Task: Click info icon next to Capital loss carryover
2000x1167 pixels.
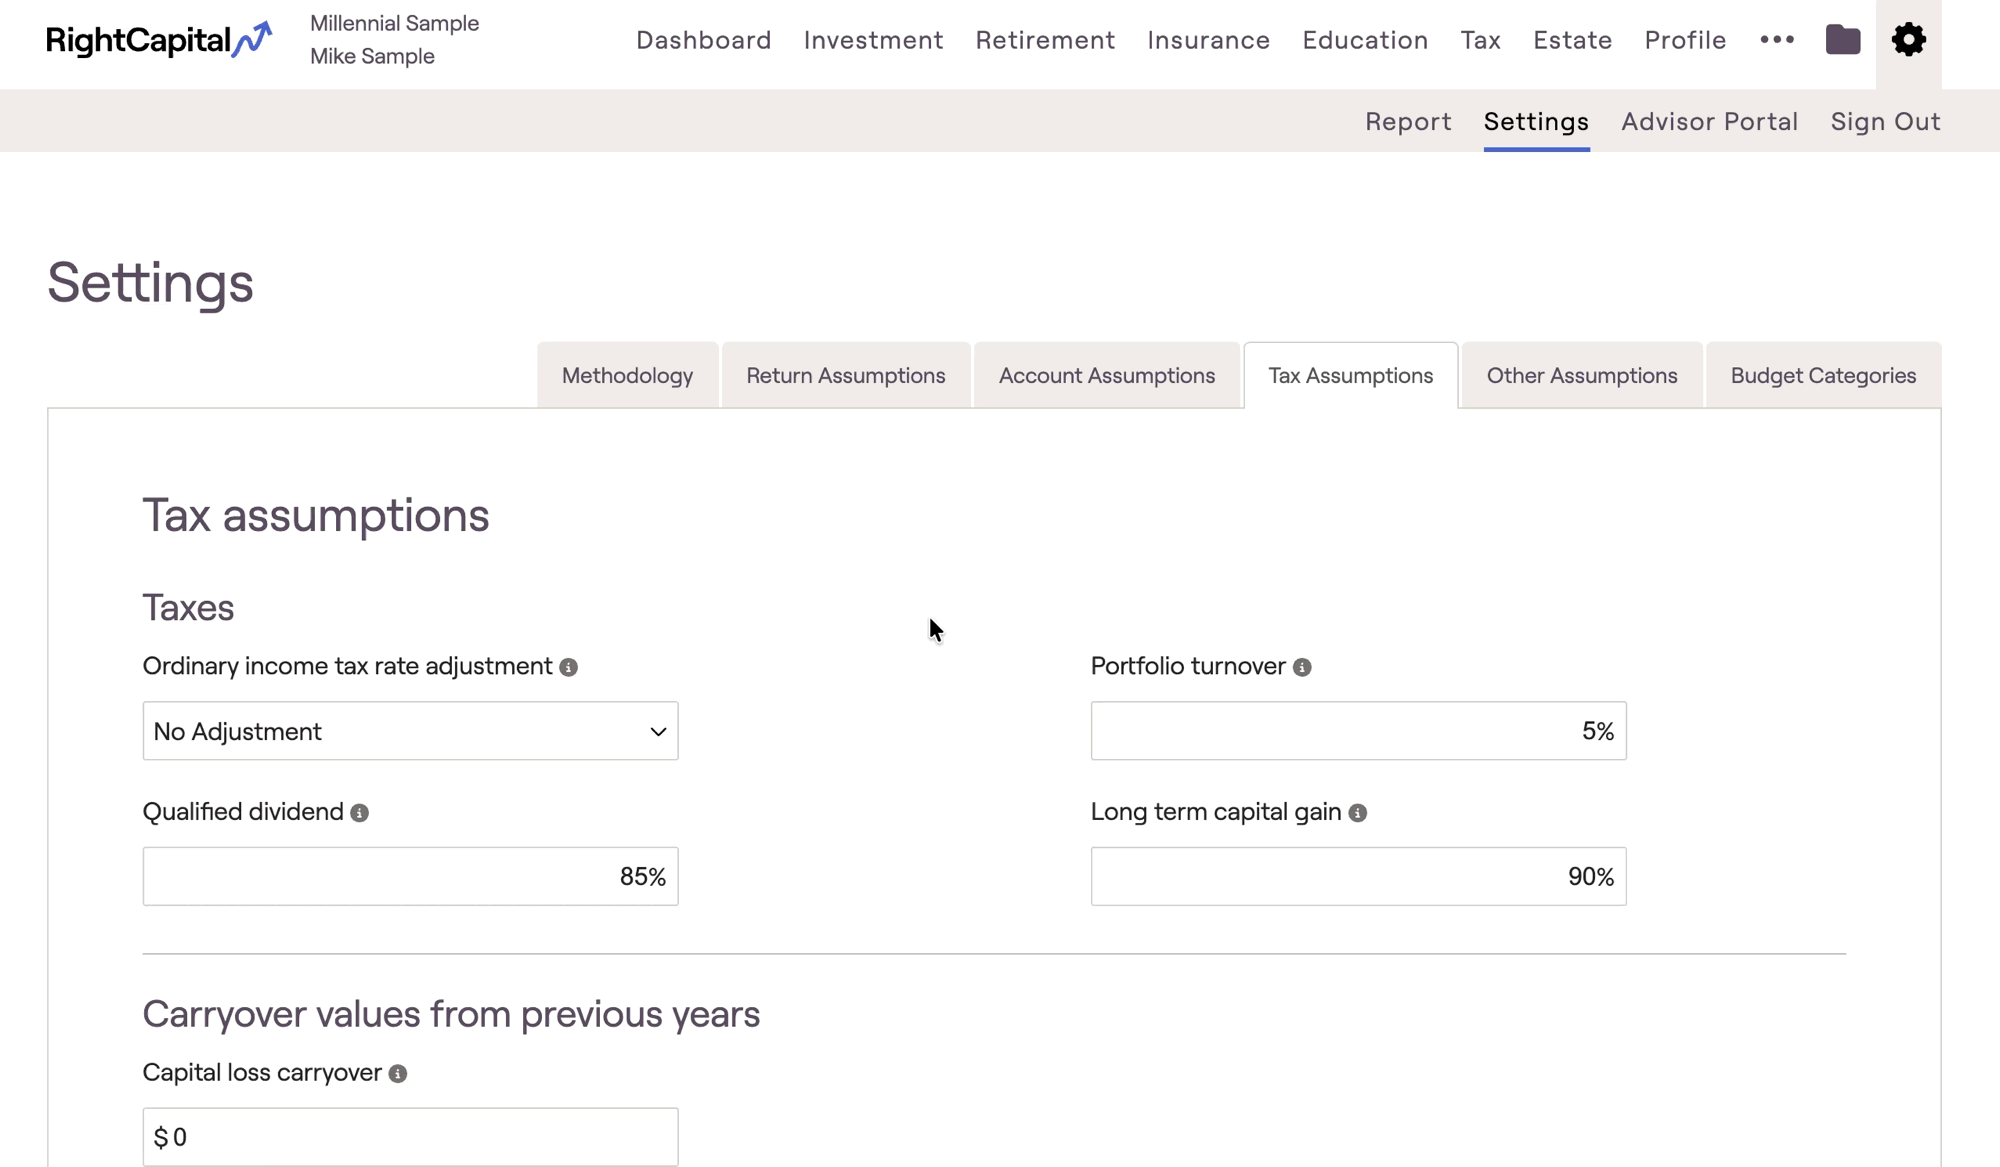Action: (397, 1073)
